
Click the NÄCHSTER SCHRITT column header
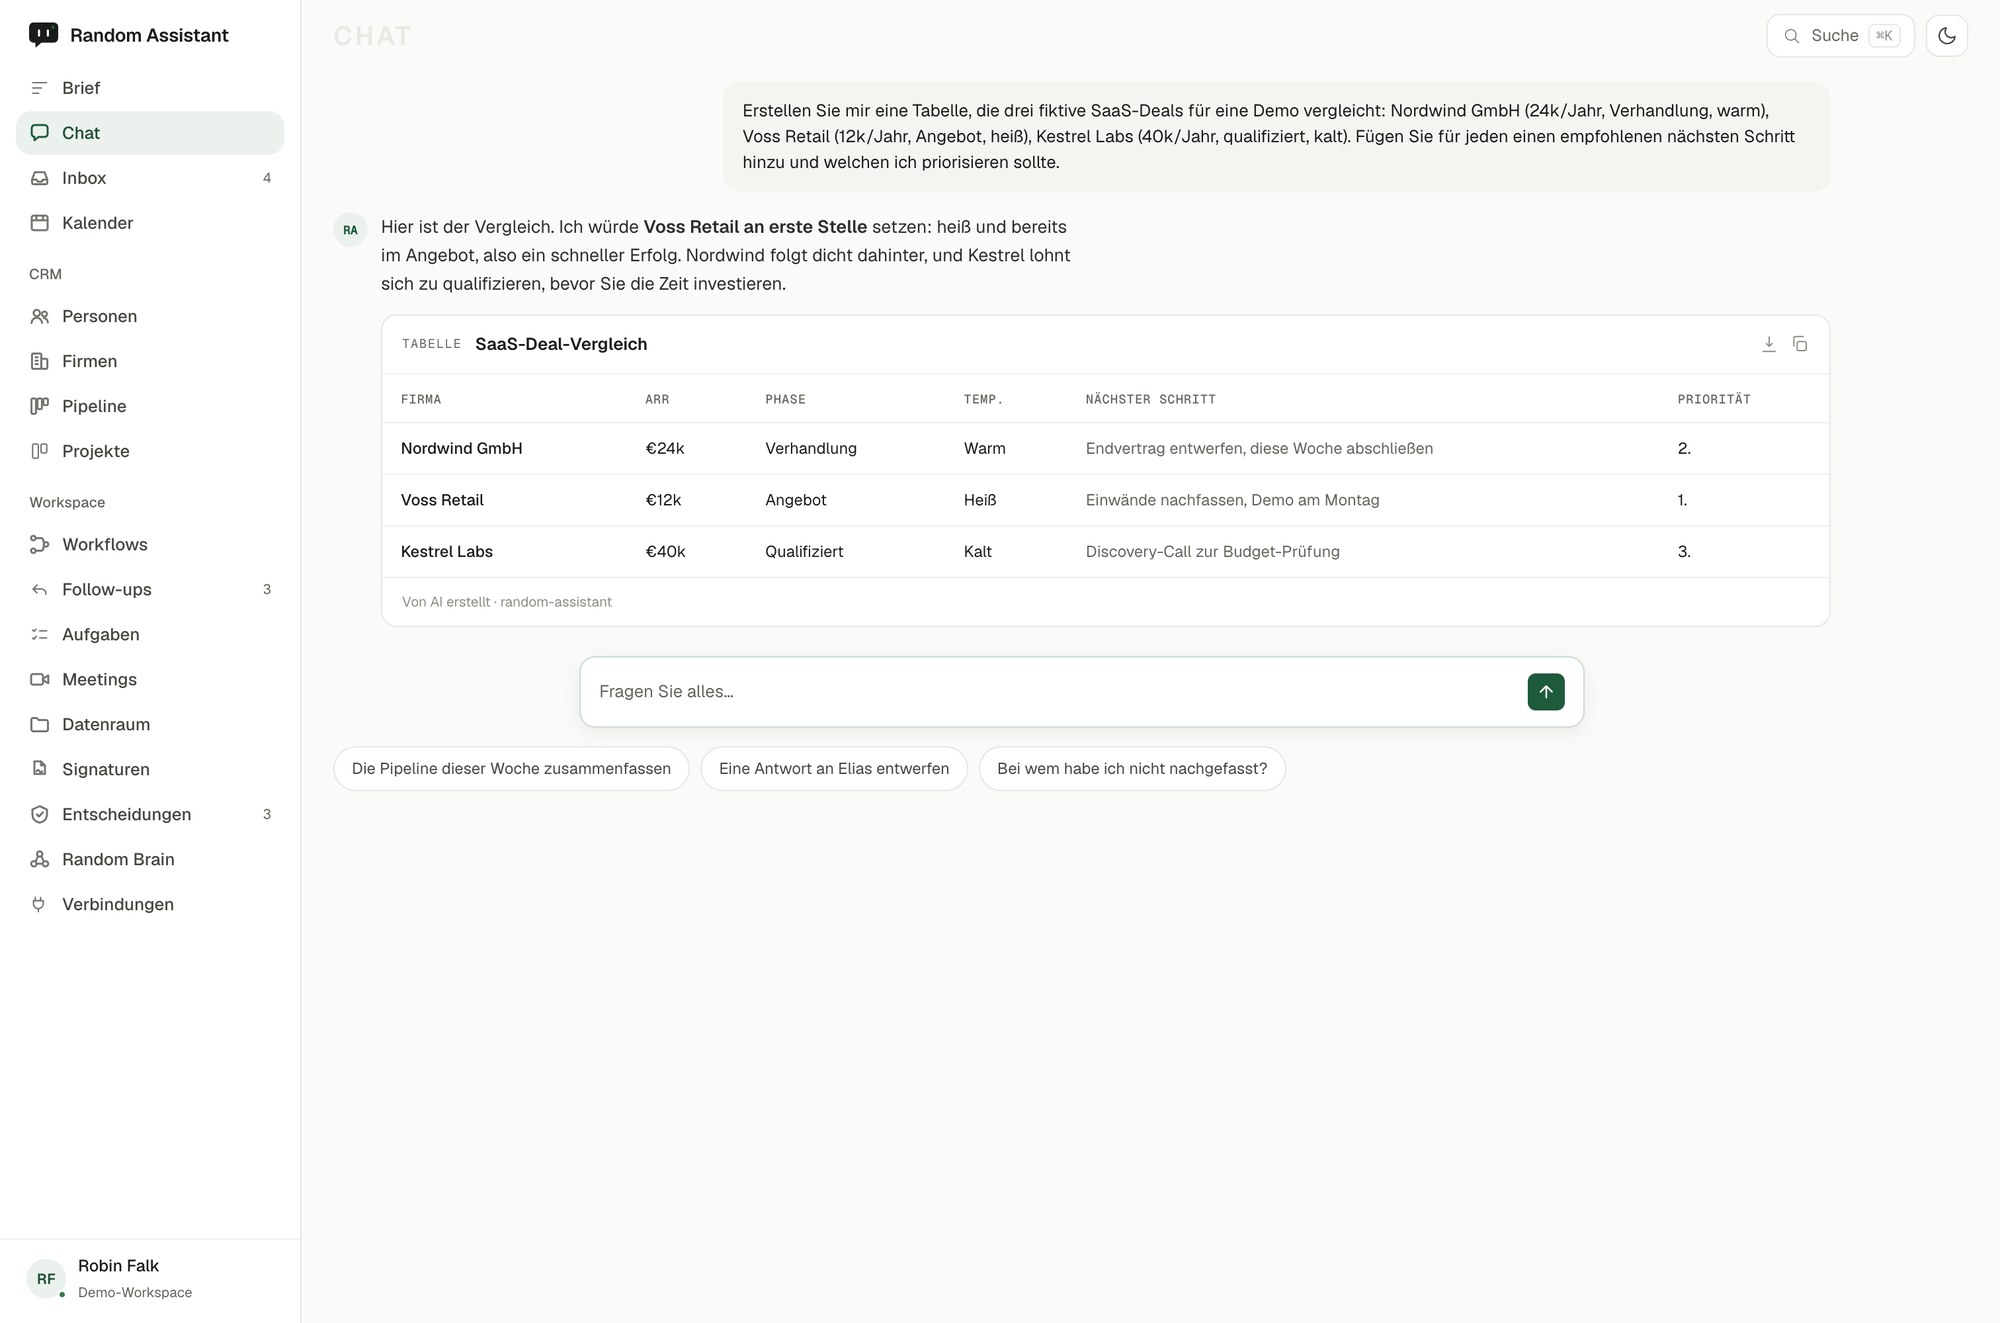[x=1150, y=399]
